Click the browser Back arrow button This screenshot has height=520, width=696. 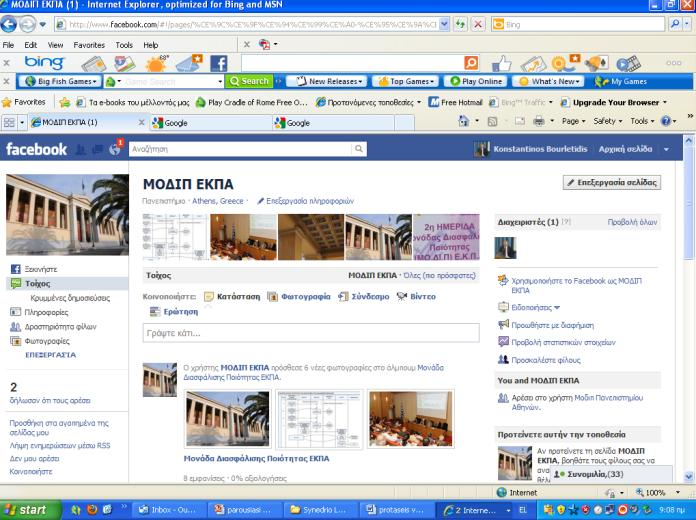pos(8,24)
